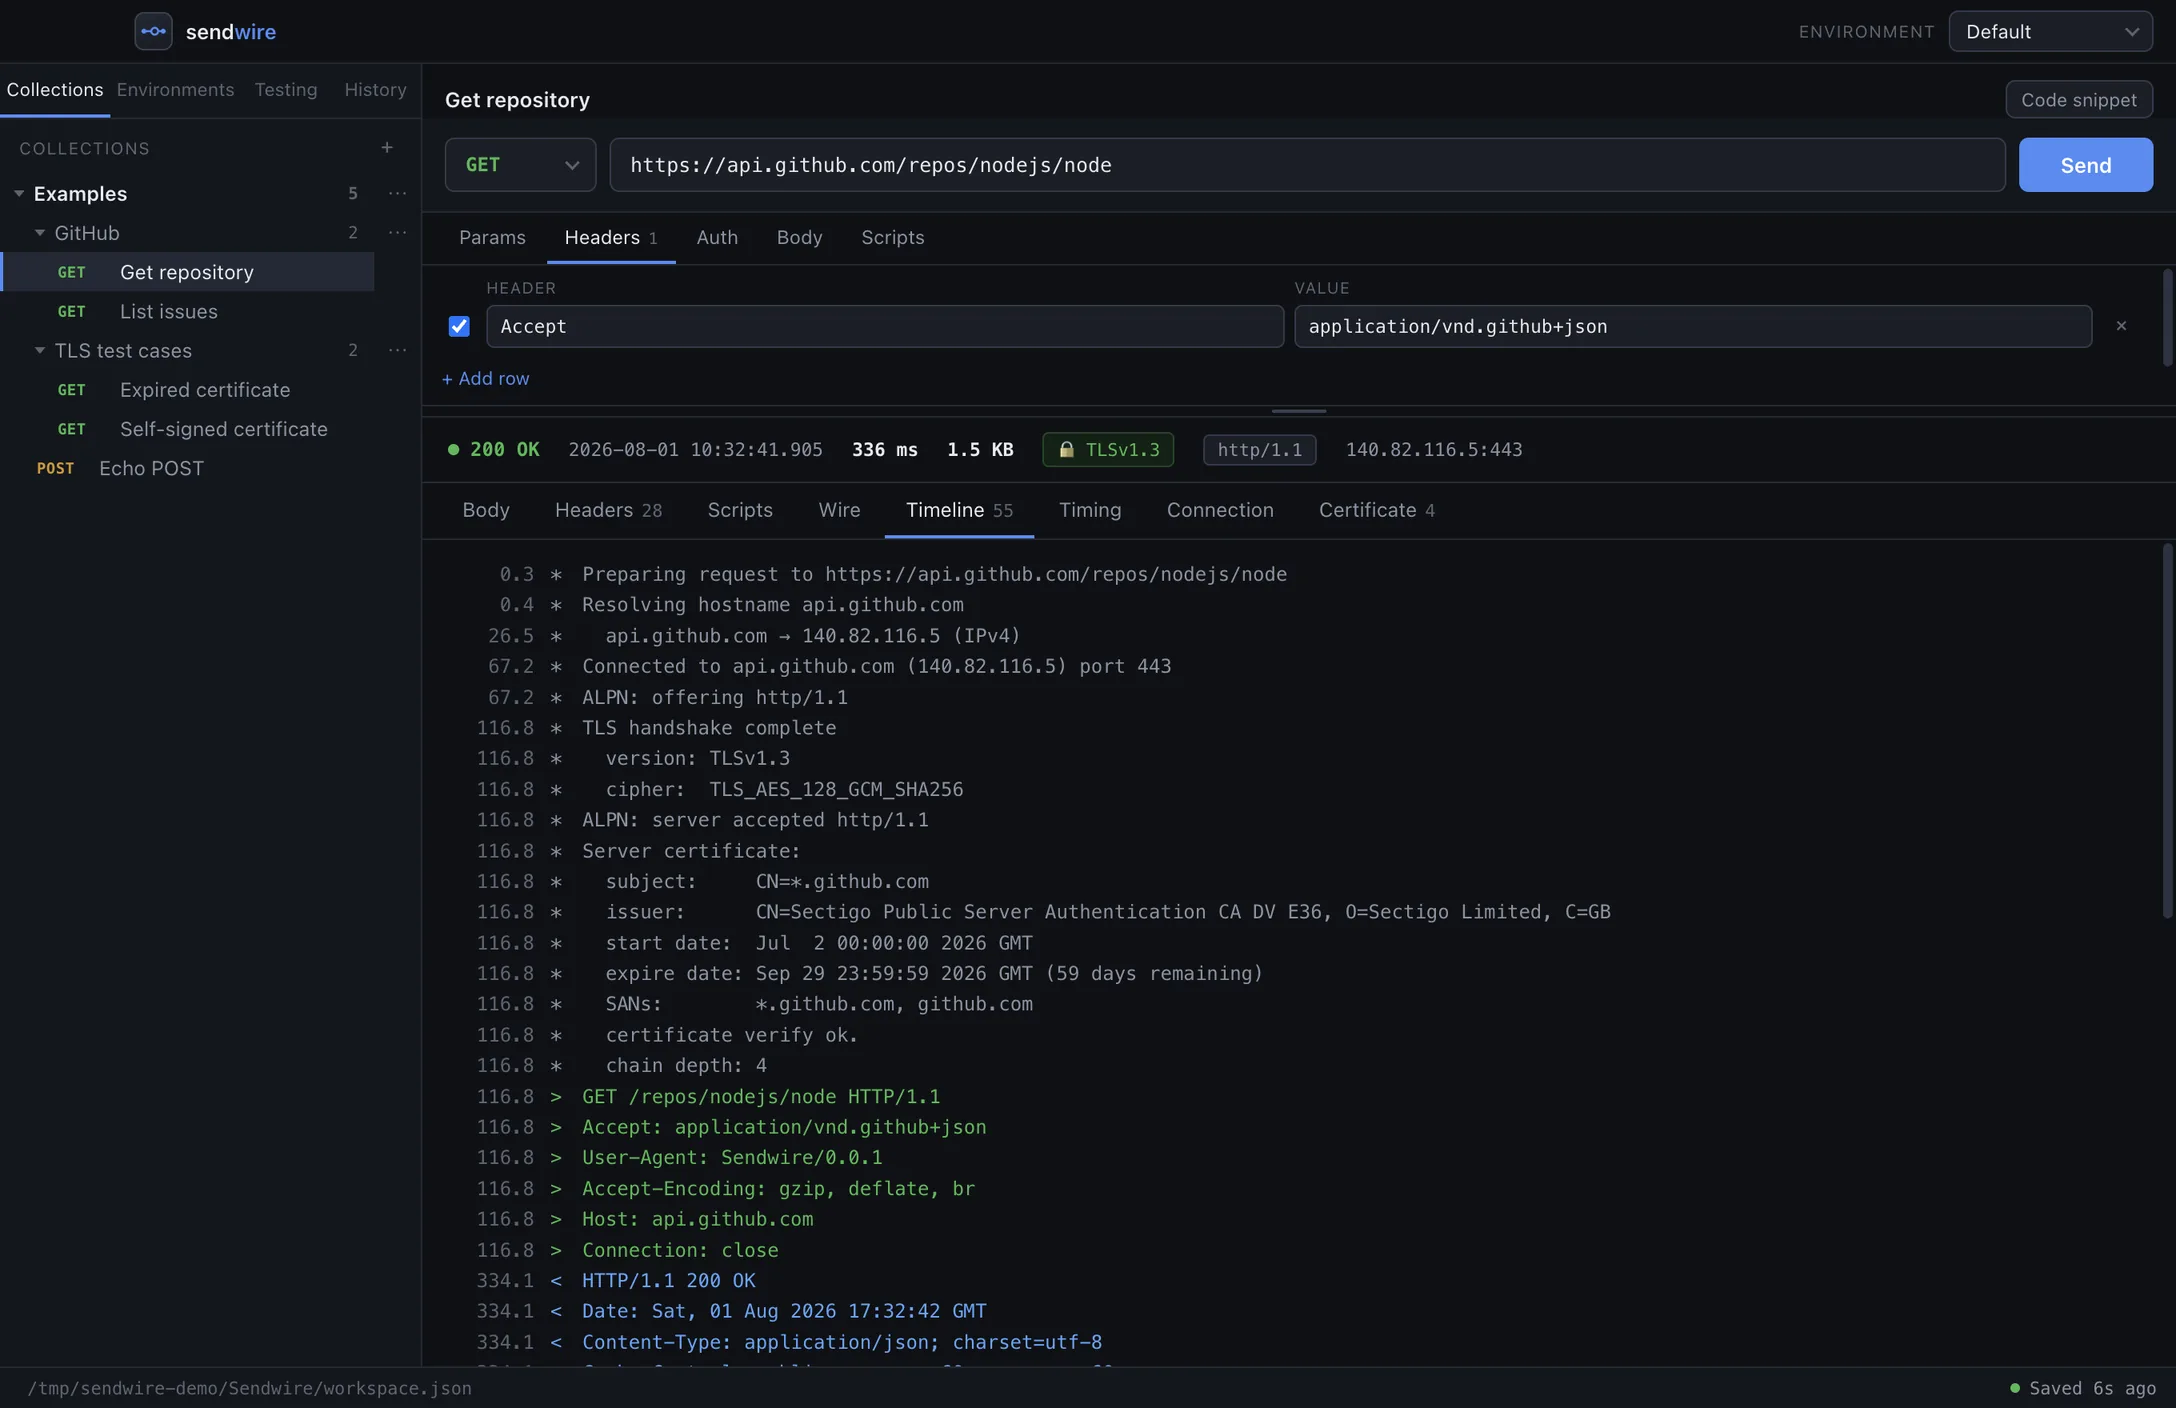The width and height of the screenshot is (2176, 1408).
Task: Open the Testing sidebar tab
Action: click(286, 90)
